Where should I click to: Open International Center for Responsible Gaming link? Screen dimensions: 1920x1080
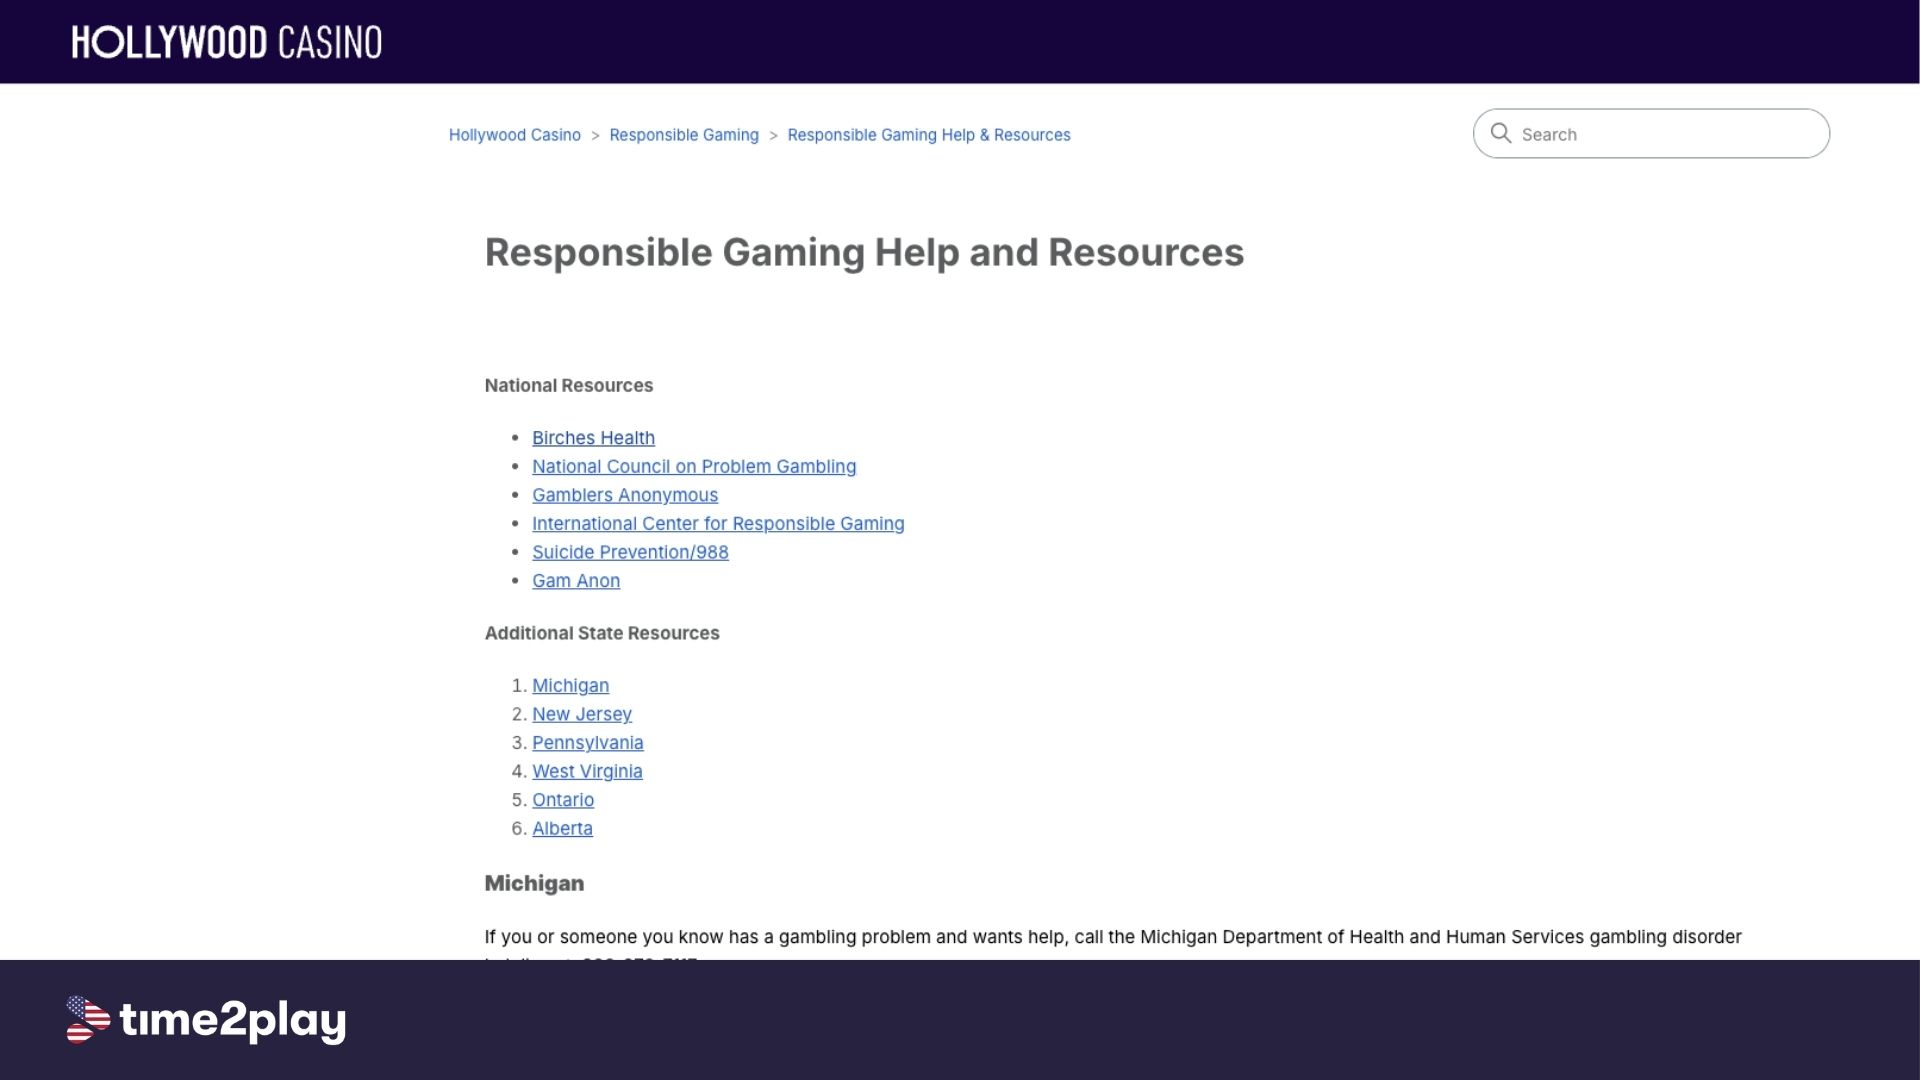click(718, 524)
